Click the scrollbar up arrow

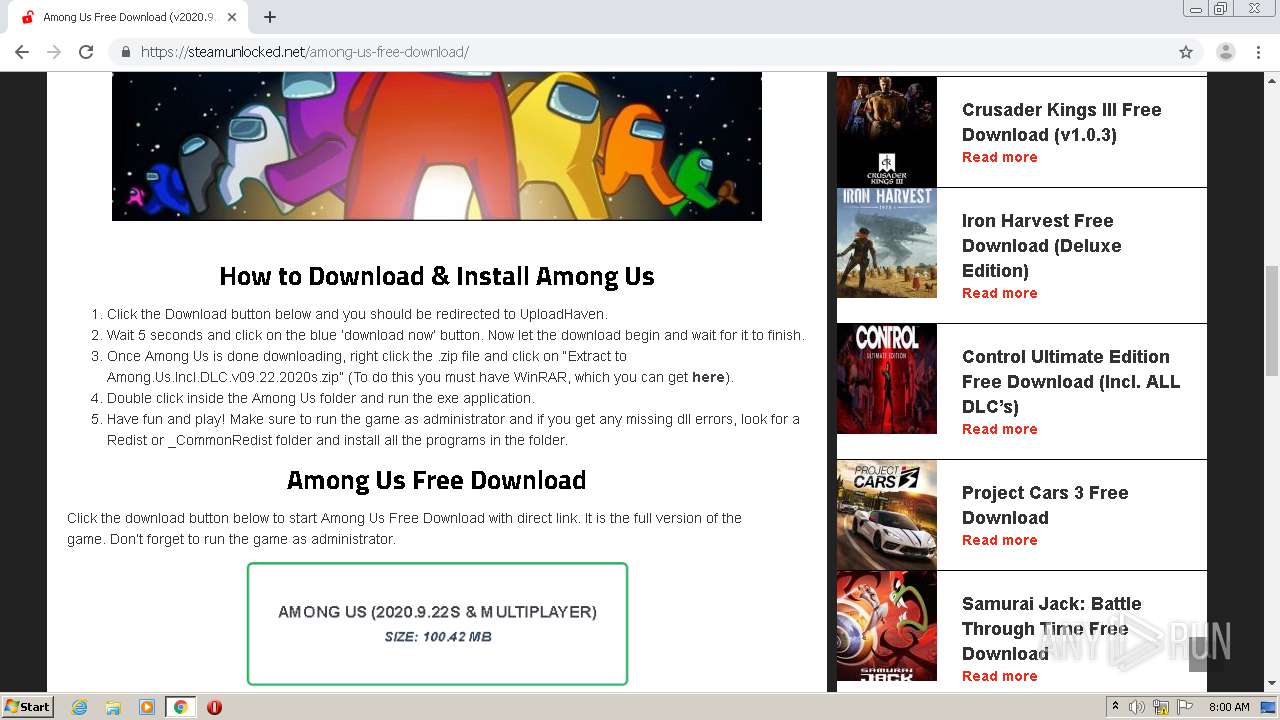click(x=1272, y=79)
